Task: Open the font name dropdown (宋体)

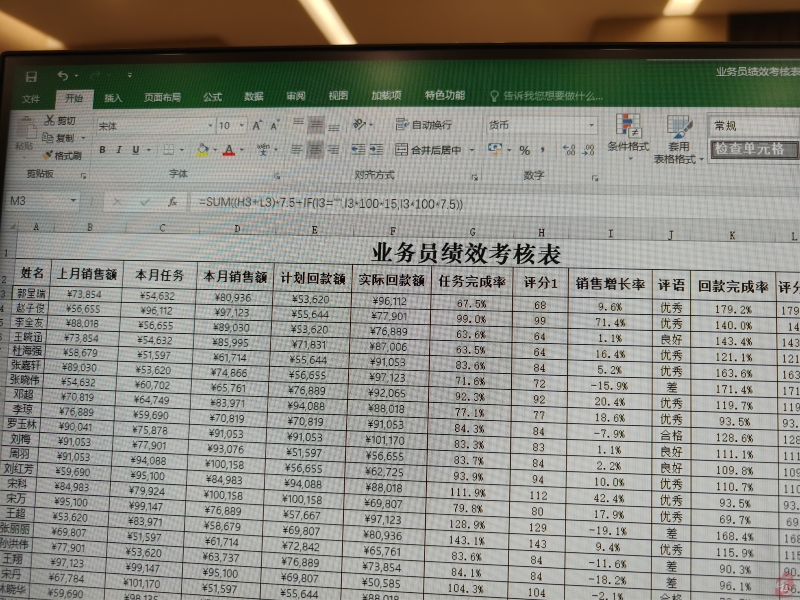Action: (153, 126)
